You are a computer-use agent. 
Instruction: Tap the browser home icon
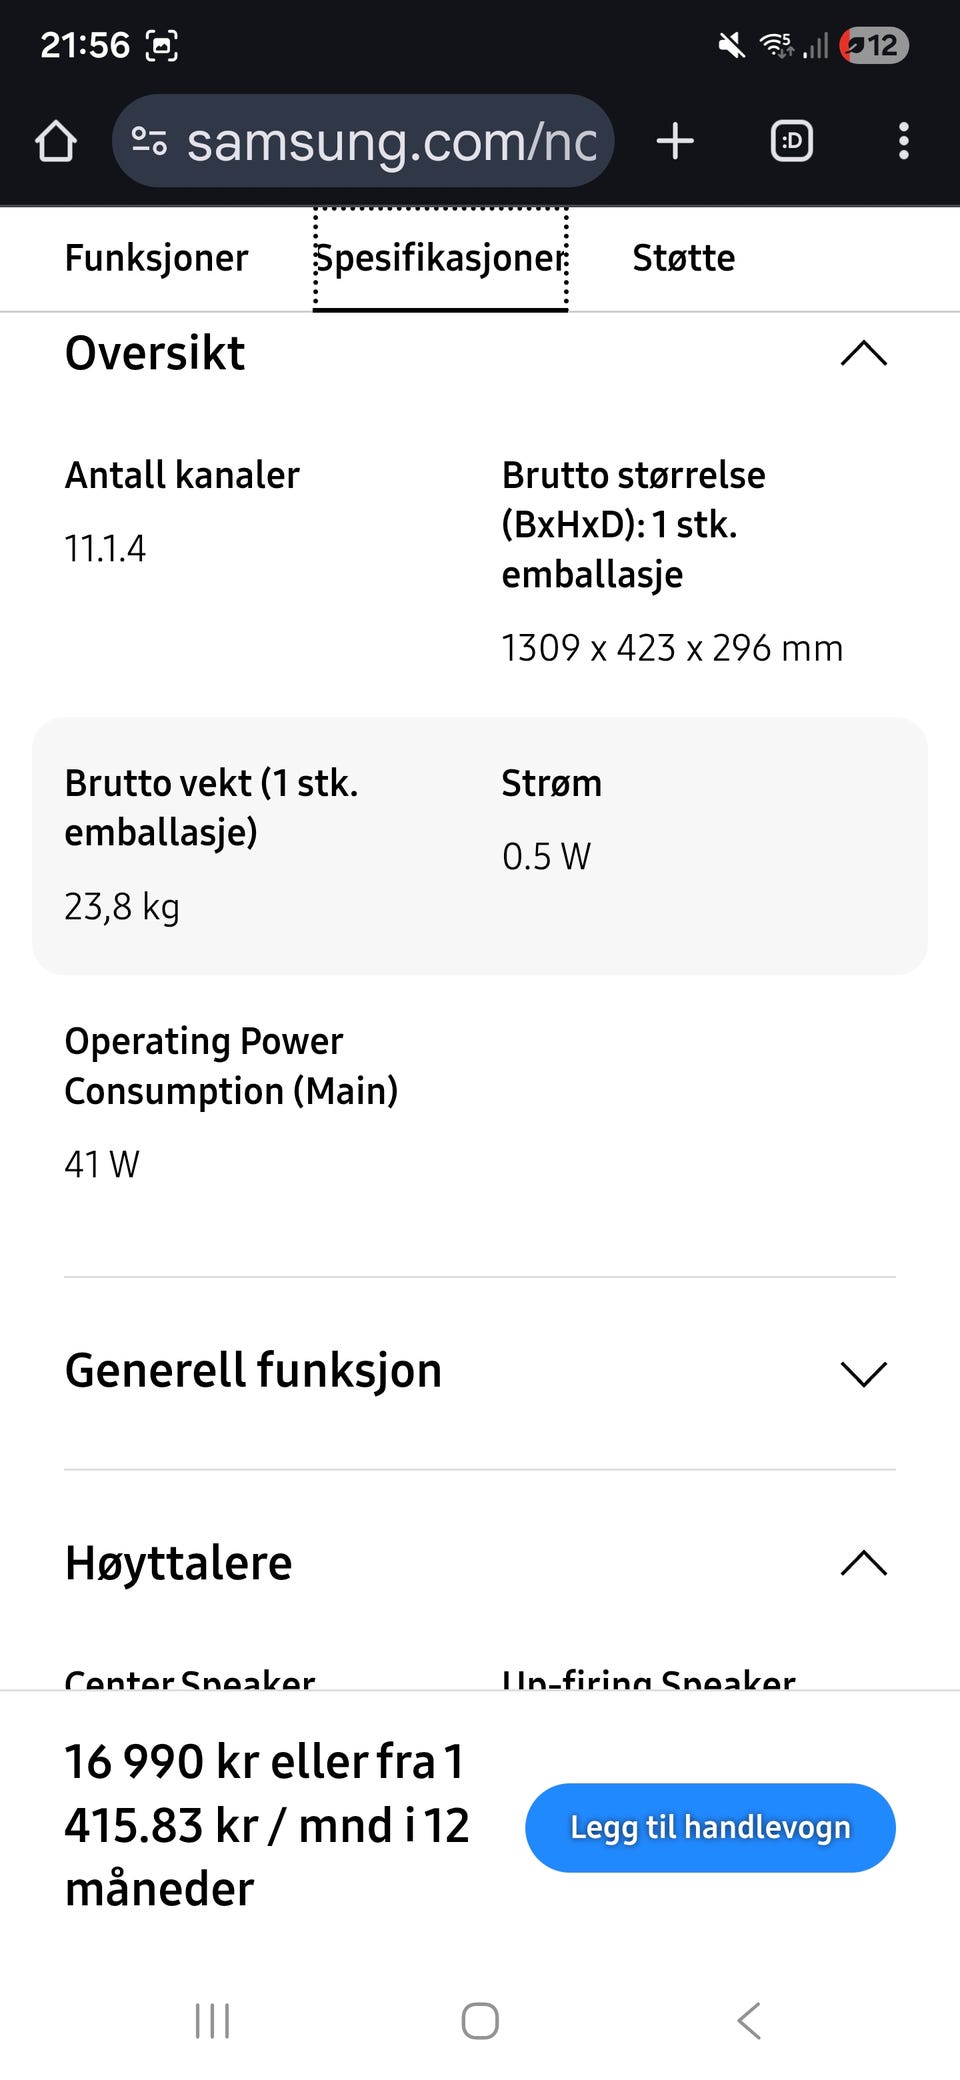(56, 141)
